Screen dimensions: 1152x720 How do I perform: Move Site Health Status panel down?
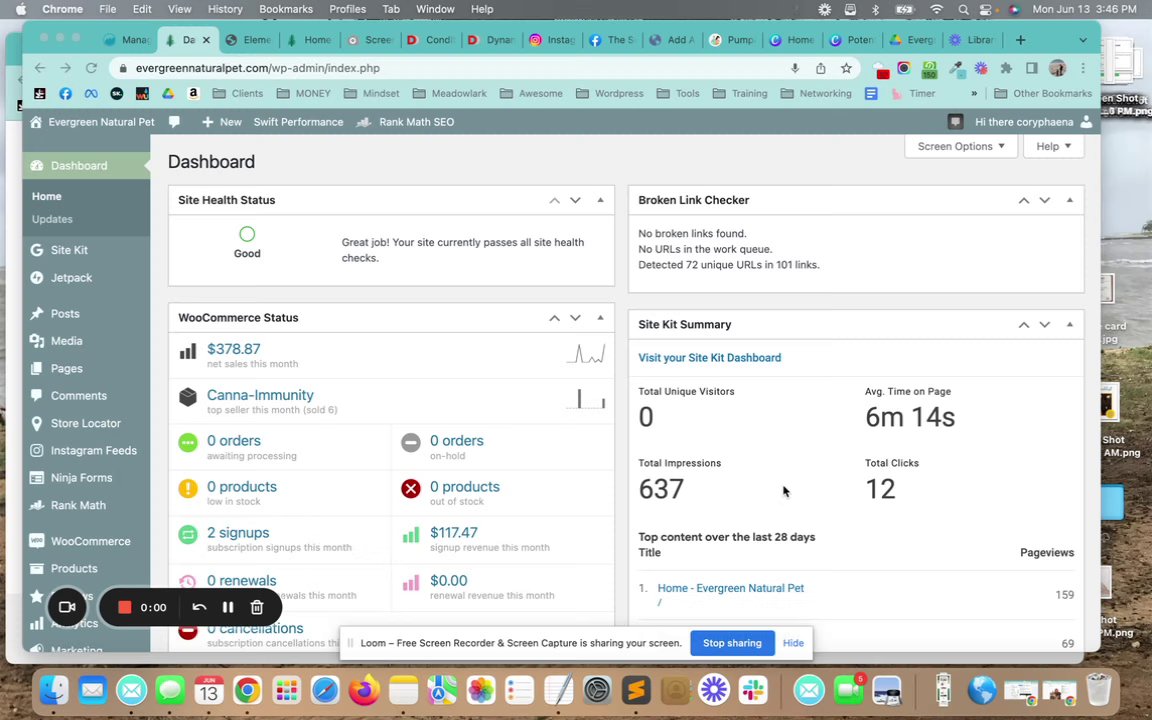(575, 200)
